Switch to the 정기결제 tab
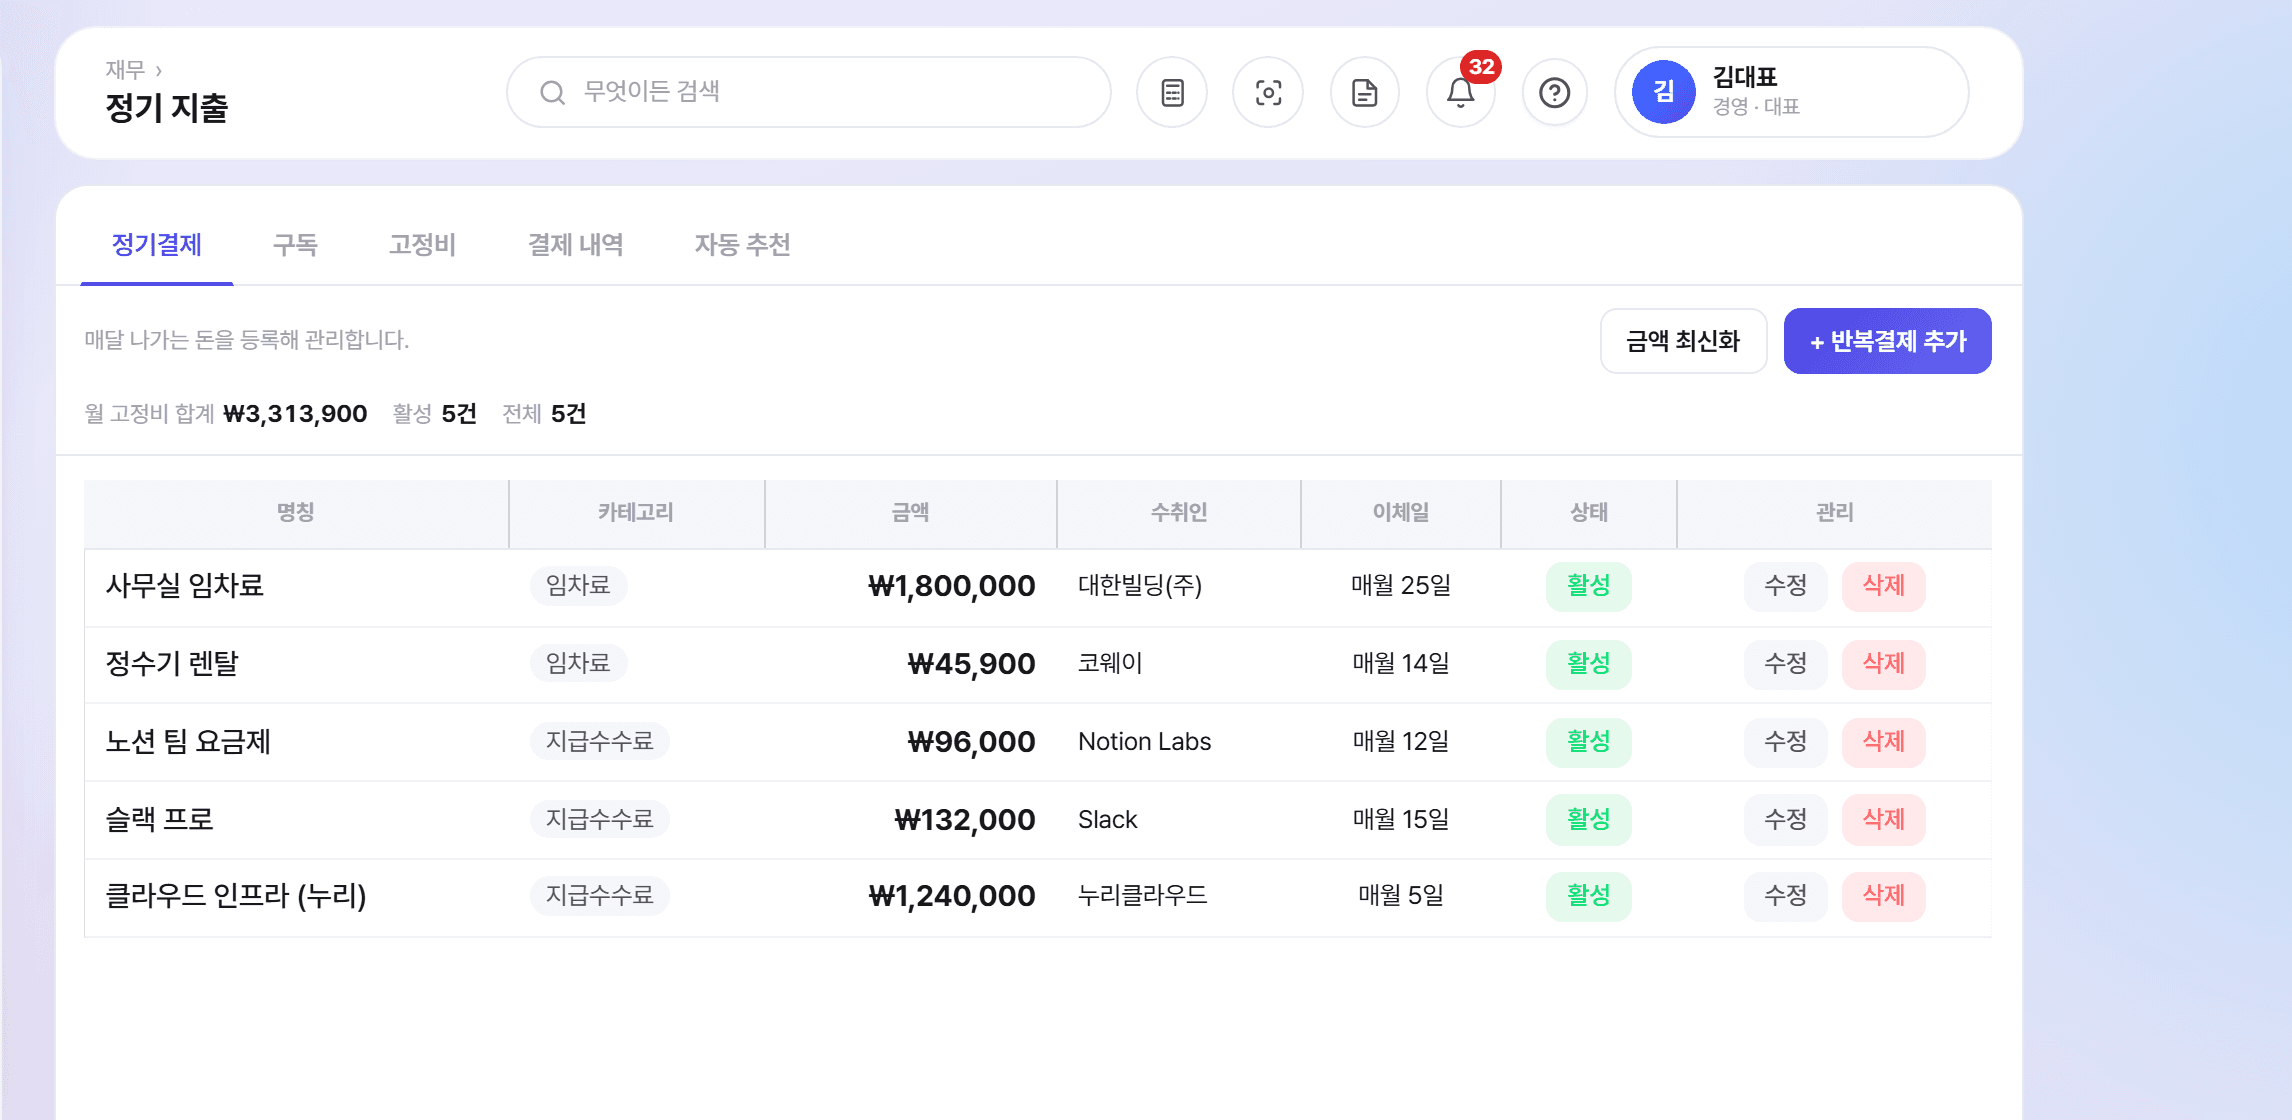 pyautogui.click(x=157, y=245)
